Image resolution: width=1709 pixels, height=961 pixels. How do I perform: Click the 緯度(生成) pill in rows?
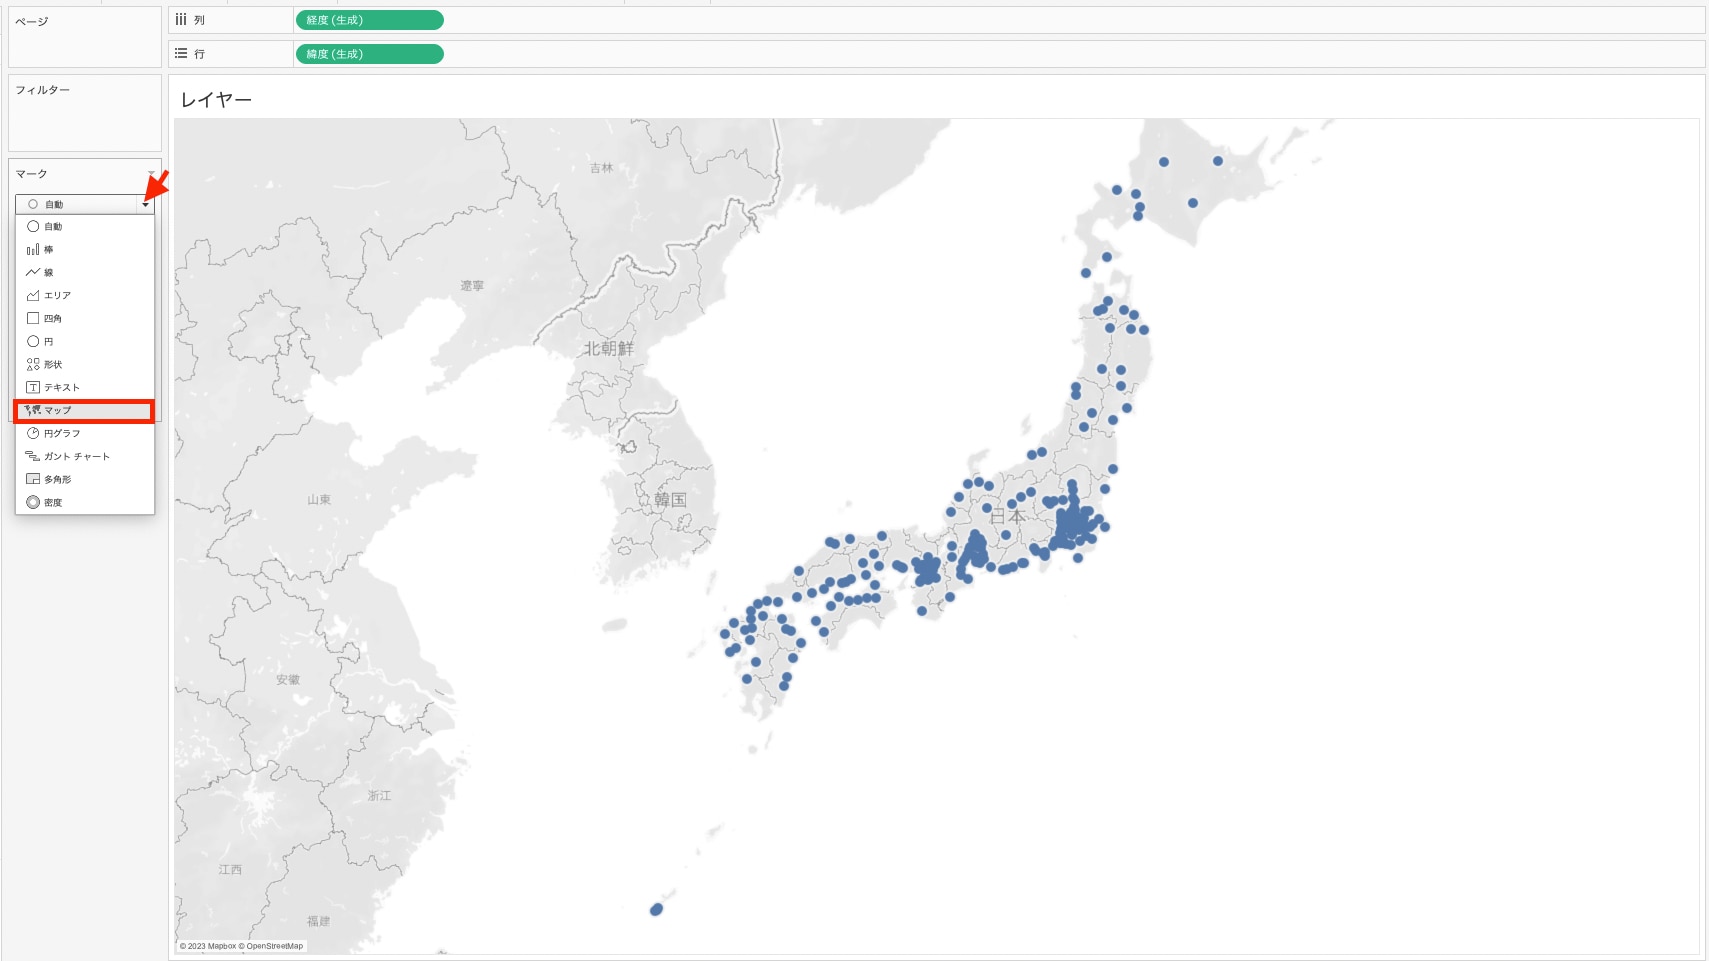point(369,54)
